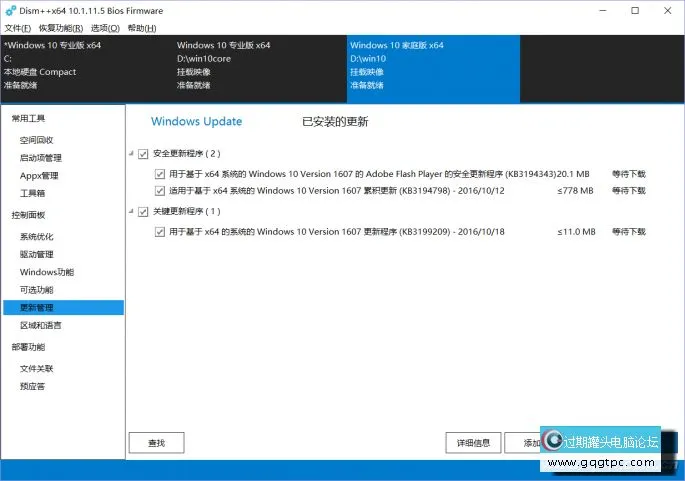The height and width of the screenshot is (481, 685).
Task: Click the 控制面板 section header
Action: click(28, 215)
